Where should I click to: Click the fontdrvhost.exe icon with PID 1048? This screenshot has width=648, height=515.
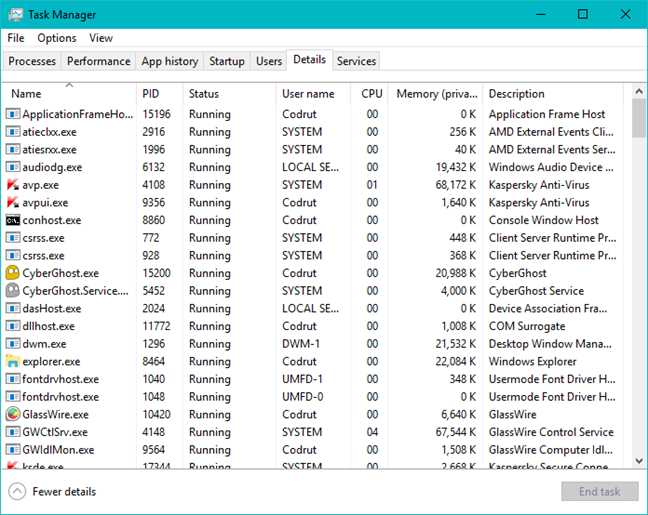[13, 396]
